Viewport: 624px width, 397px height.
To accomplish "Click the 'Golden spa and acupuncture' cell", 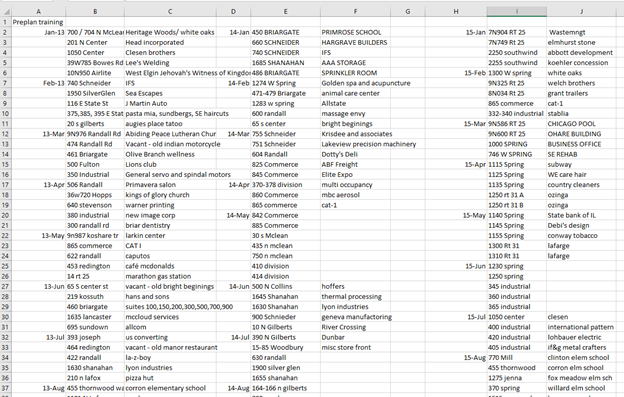I will point(355,83).
